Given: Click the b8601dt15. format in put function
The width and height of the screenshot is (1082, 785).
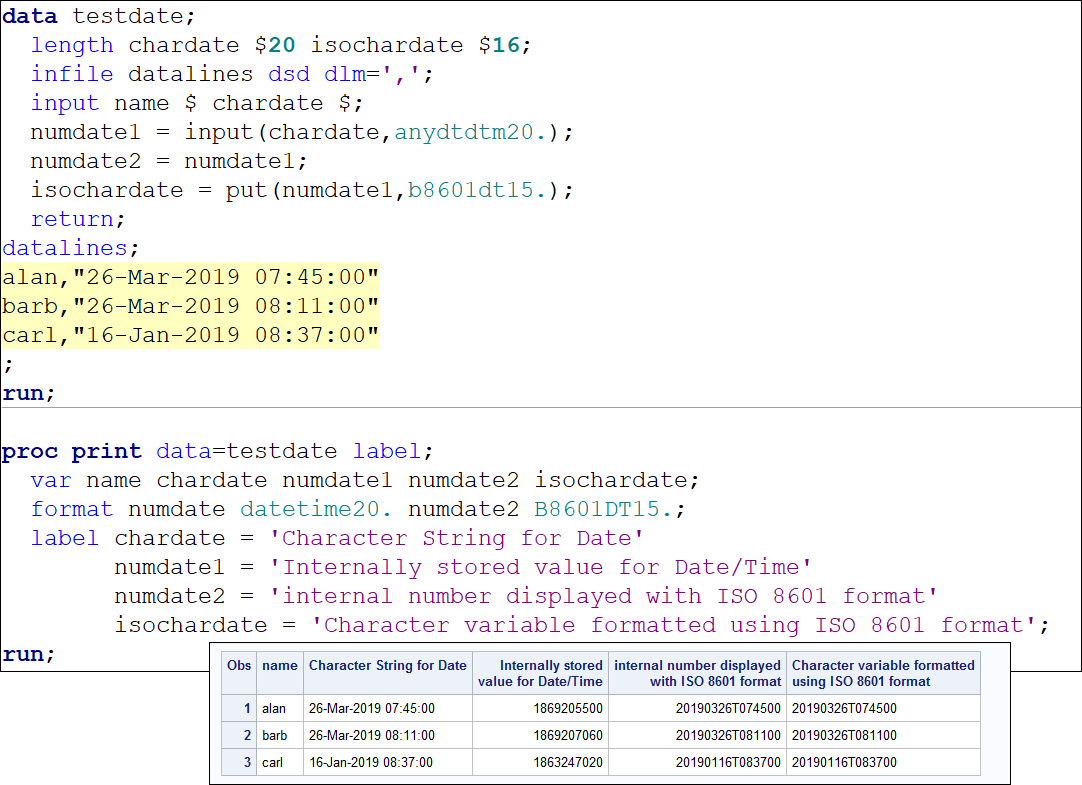Looking at the screenshot, I should [477, 190].
